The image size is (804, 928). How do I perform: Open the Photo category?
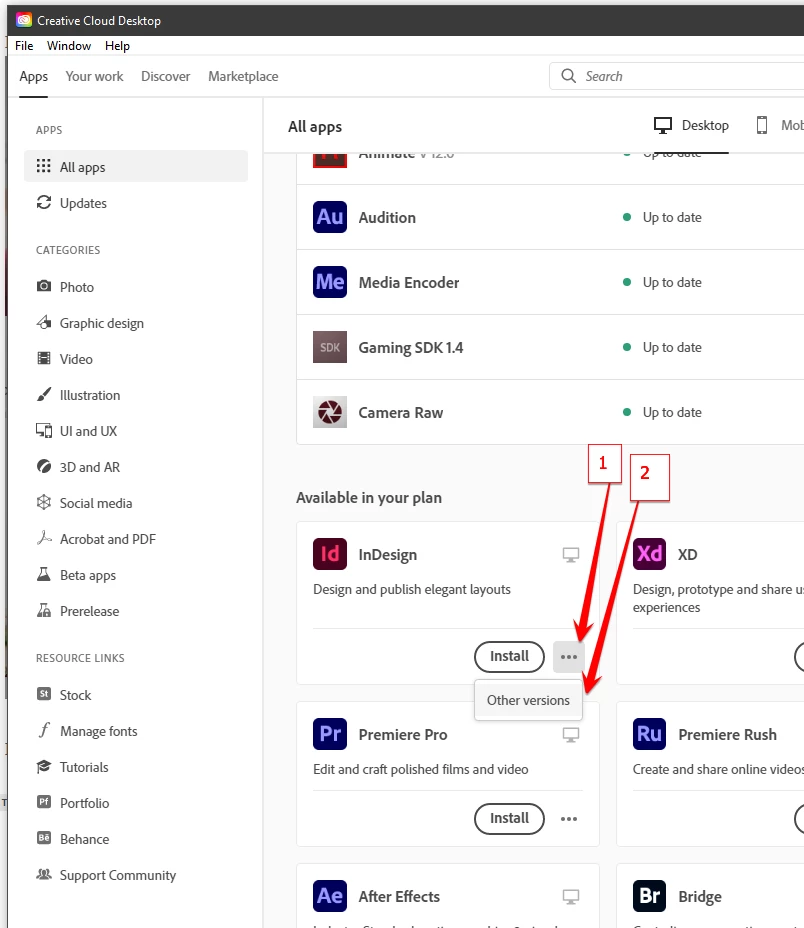[77, 287]
